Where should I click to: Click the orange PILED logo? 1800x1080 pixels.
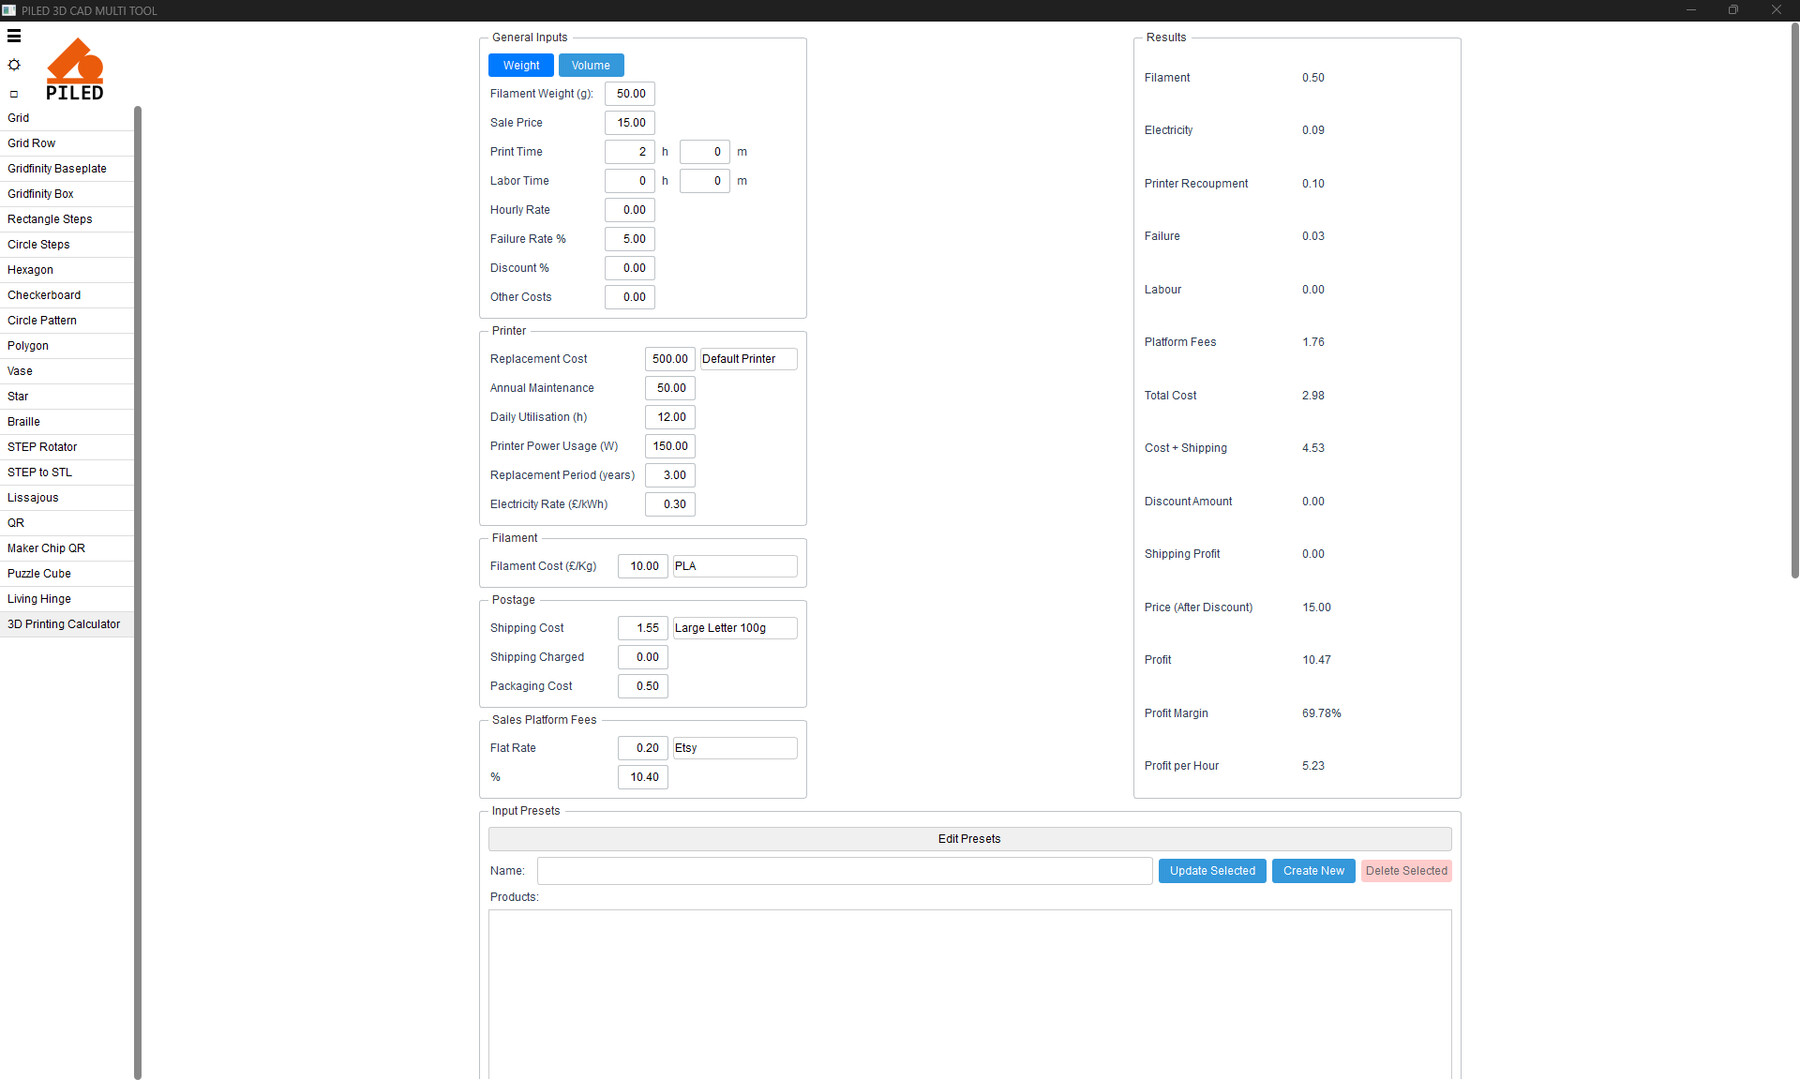(x=75, y=70)
